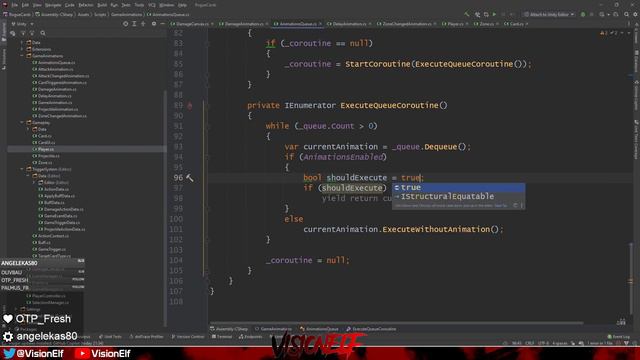Click the Build hammer icon in toolbar
The width and height of the screenshot is (640, 360).
pos(467,14)
